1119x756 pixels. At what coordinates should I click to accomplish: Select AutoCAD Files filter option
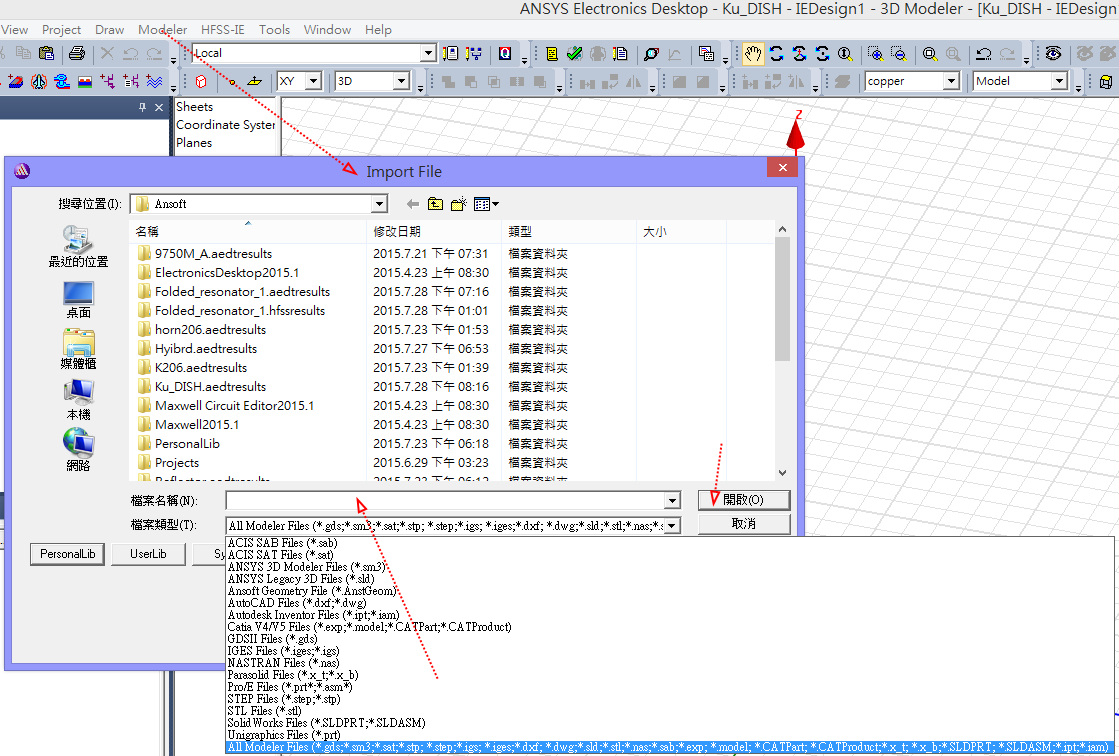pos(297,603)
